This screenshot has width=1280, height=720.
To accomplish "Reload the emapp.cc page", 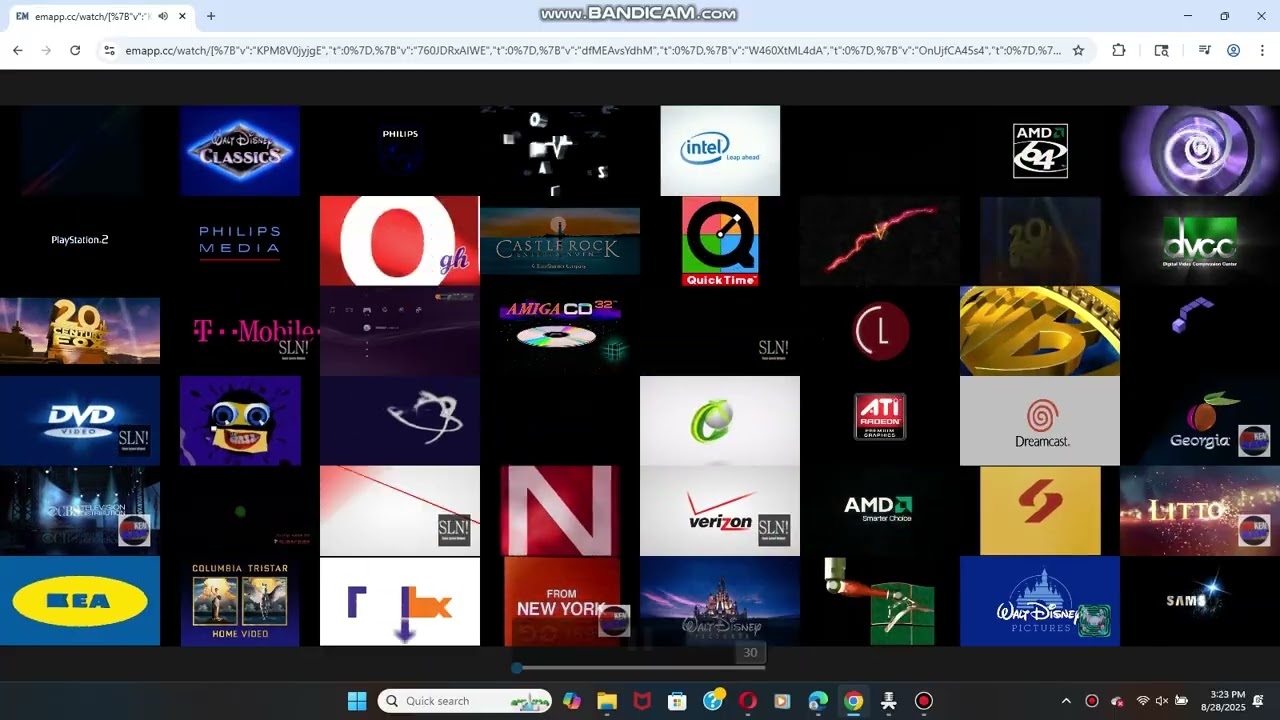I will tap(75, 50).
